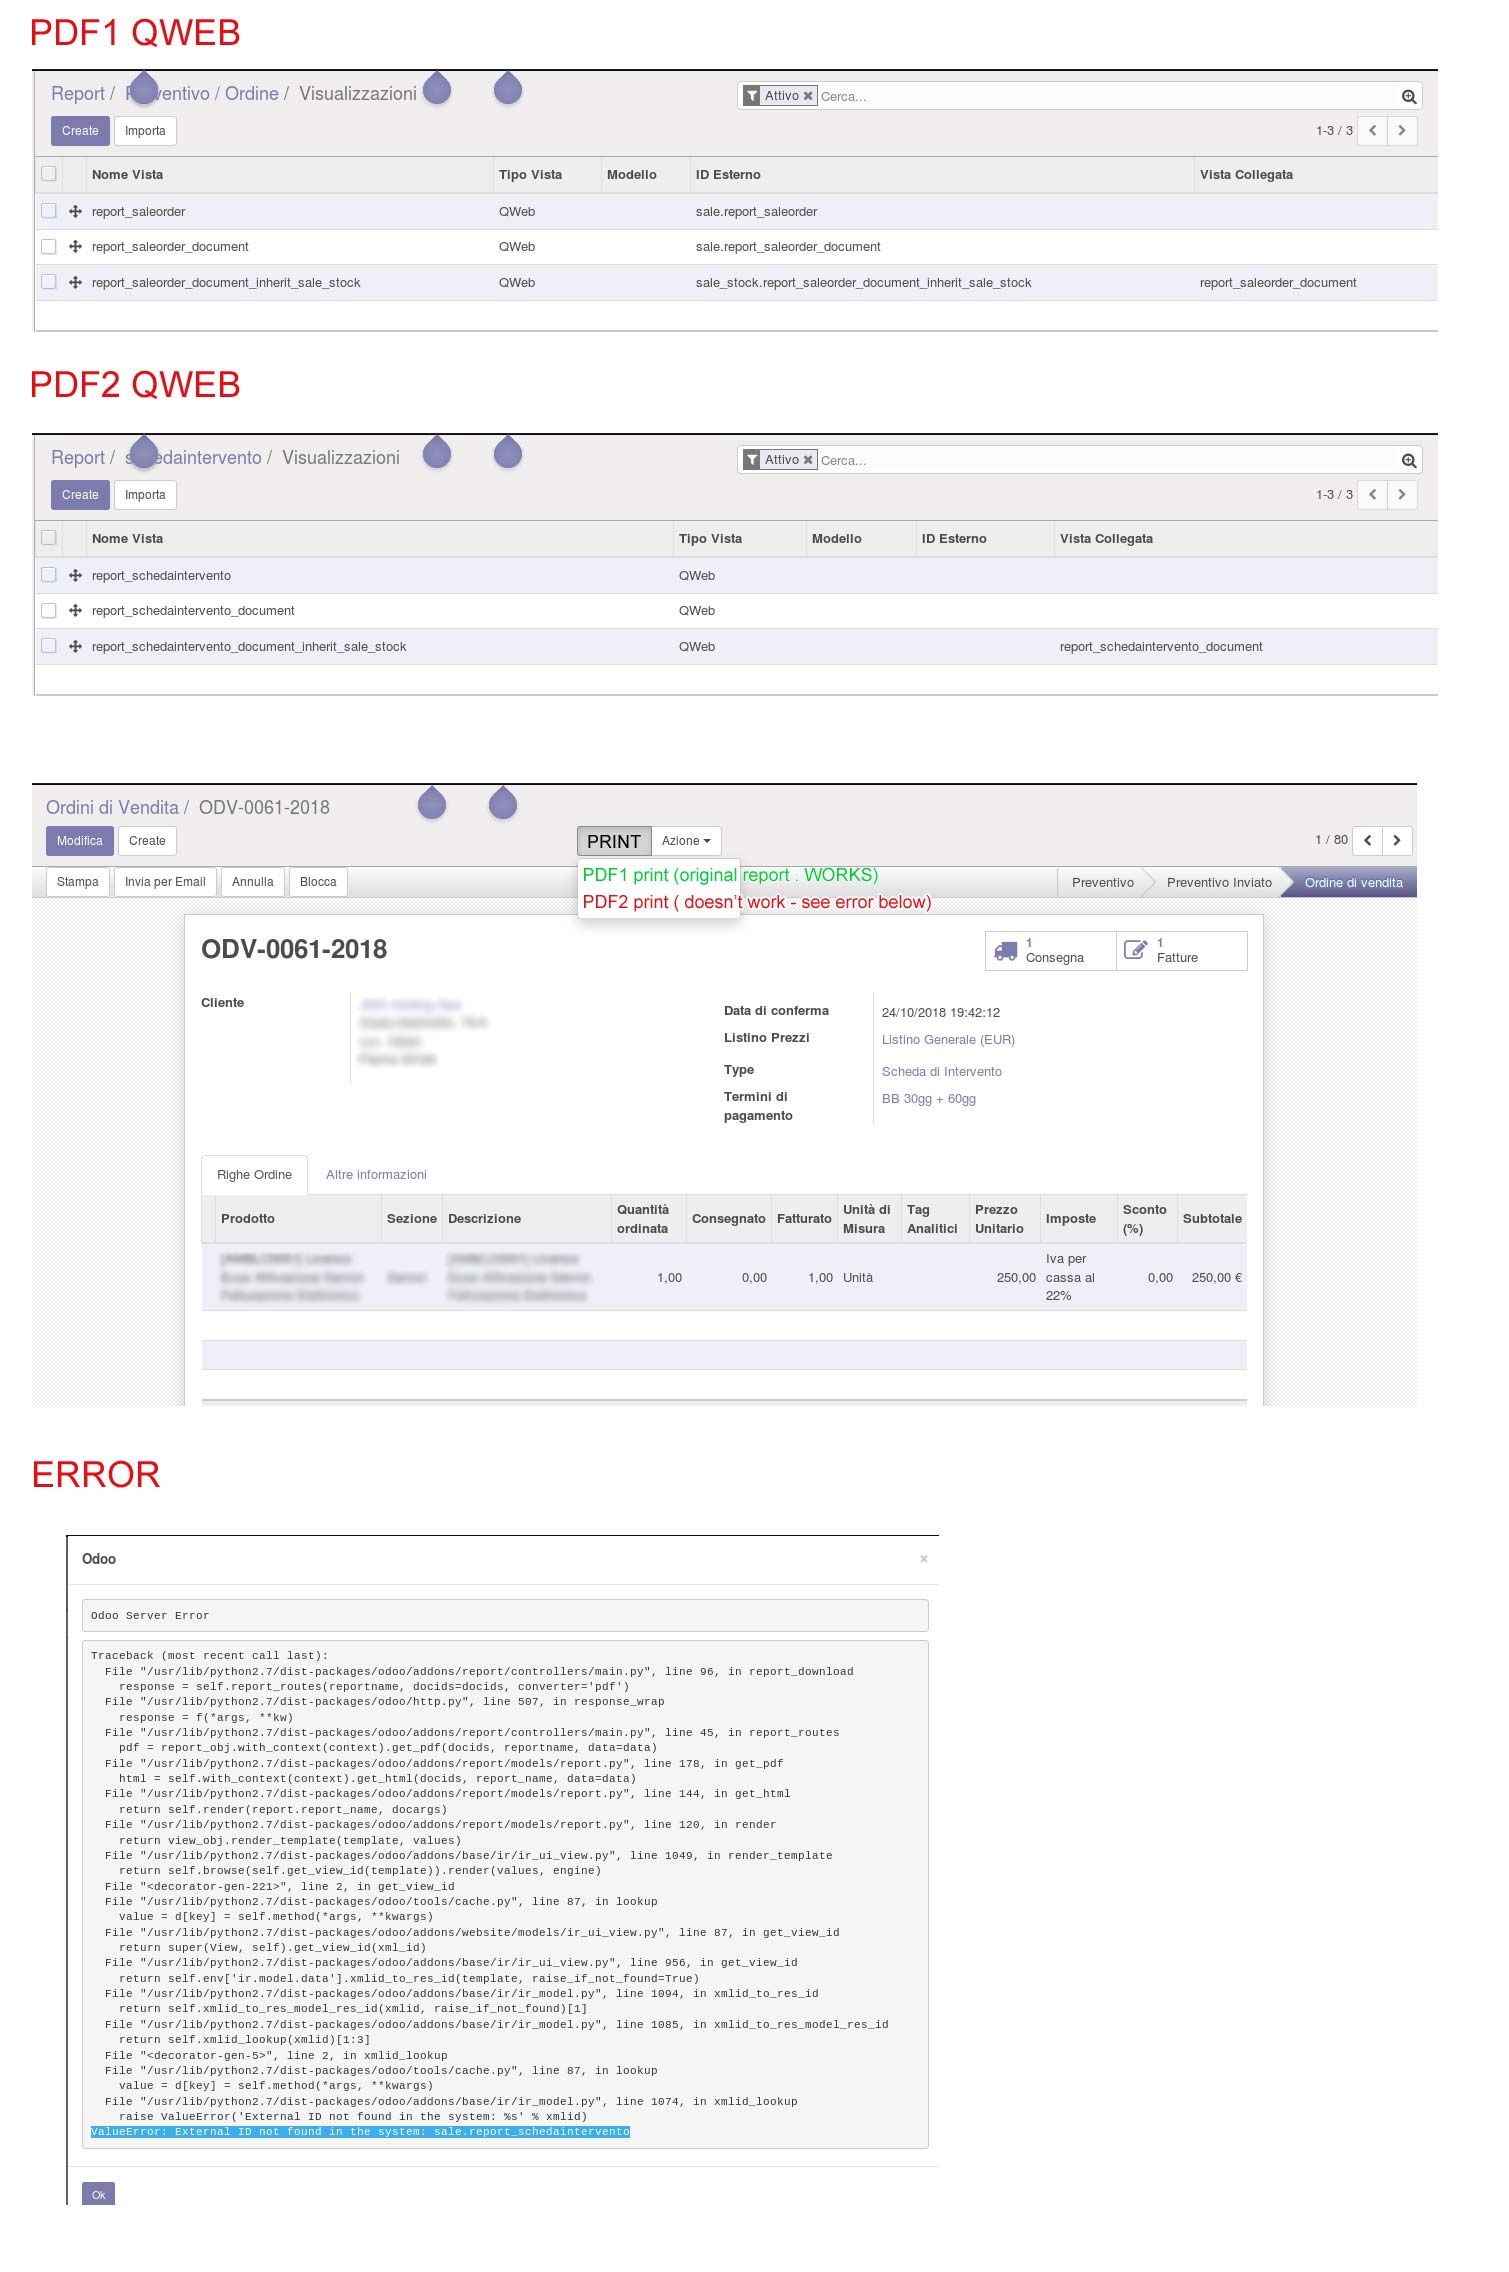Click drag handle of report_schedaintervento_document row

[75, 611]
